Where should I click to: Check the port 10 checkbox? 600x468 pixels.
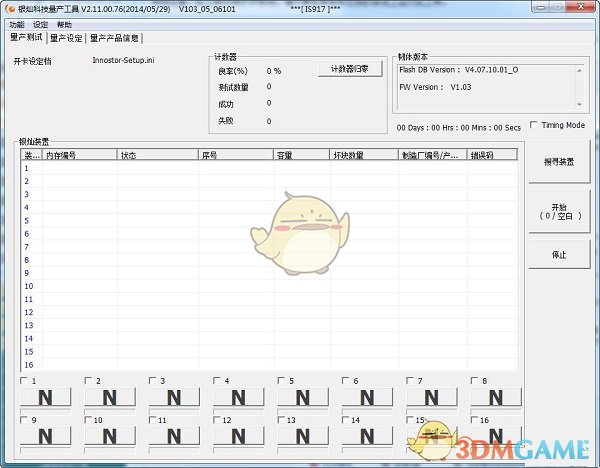(x=88, y=420)
